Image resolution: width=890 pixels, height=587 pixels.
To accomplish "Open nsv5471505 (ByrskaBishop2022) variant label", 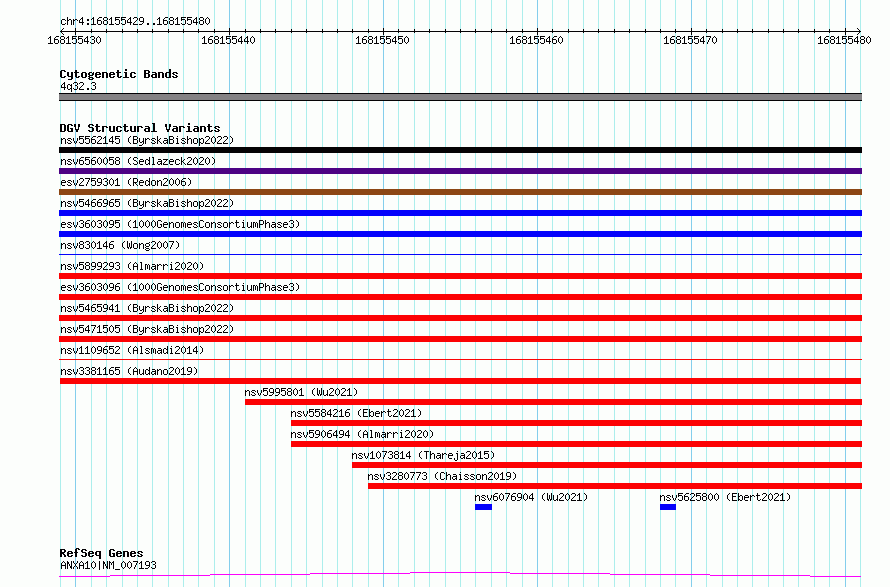I will pos(147,329).
